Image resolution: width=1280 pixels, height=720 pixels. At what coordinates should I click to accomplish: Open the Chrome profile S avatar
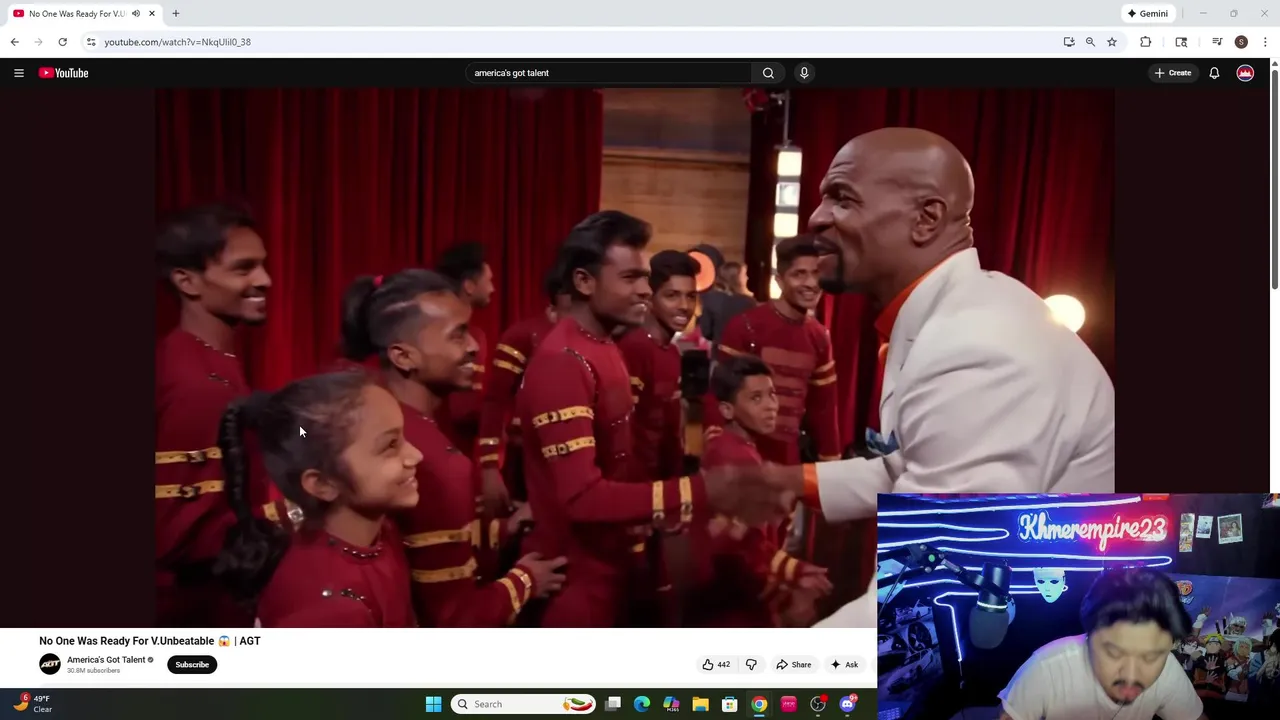(x=1241, y=42)
